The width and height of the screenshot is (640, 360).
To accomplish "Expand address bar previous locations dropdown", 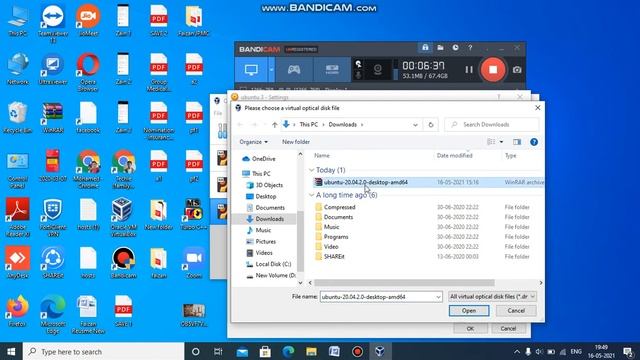I will click(x=415, y=124).
